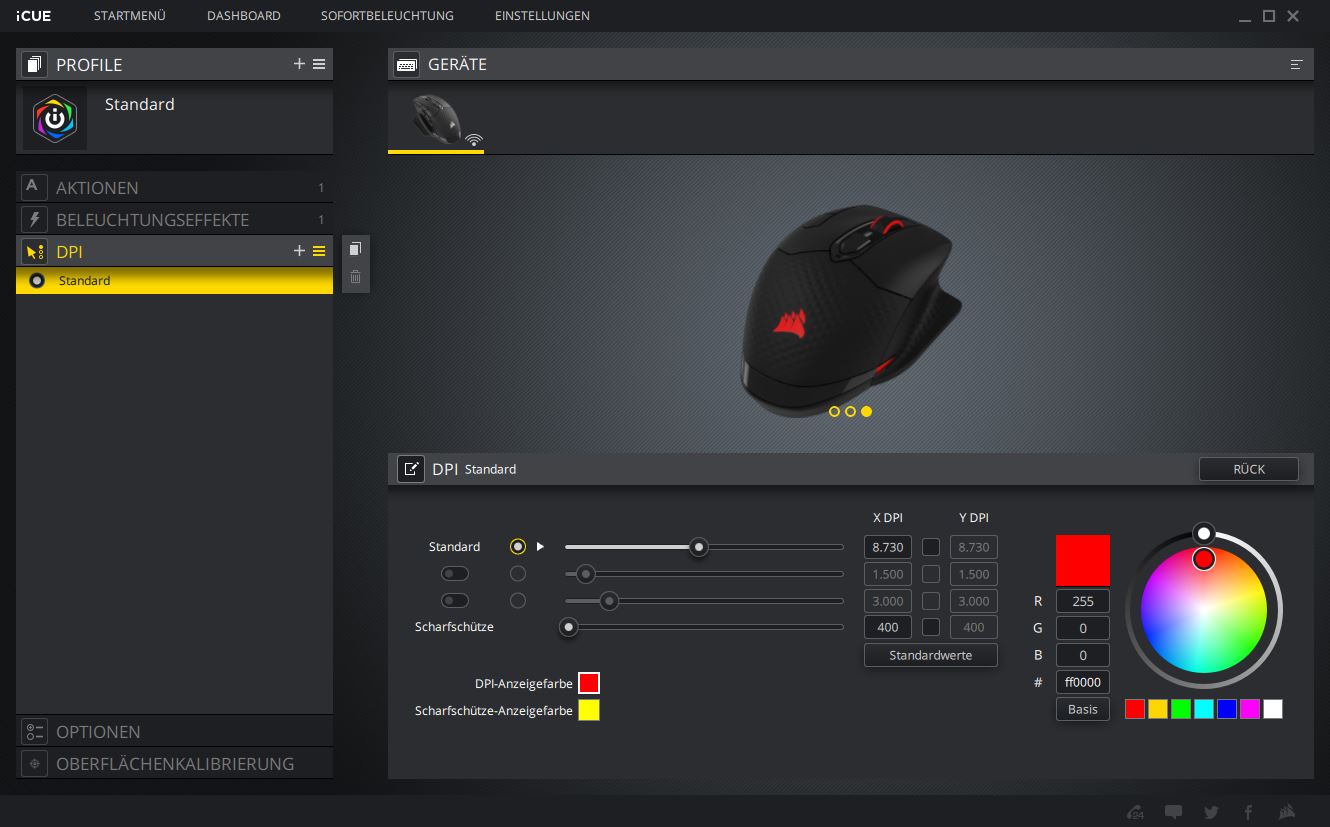Check the X/Y link box for Scharfschütze row
Viewport: 1330px width, 827px height.
(931, 628)
